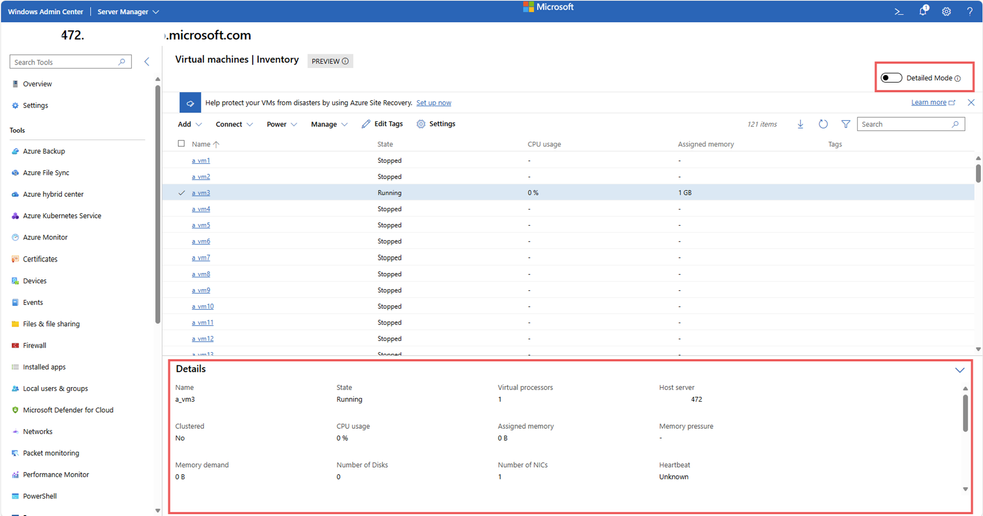The height and width of the screenshot is (516, 983).
Task: Click the Set up now link
Action: click(x=434, y=103)
